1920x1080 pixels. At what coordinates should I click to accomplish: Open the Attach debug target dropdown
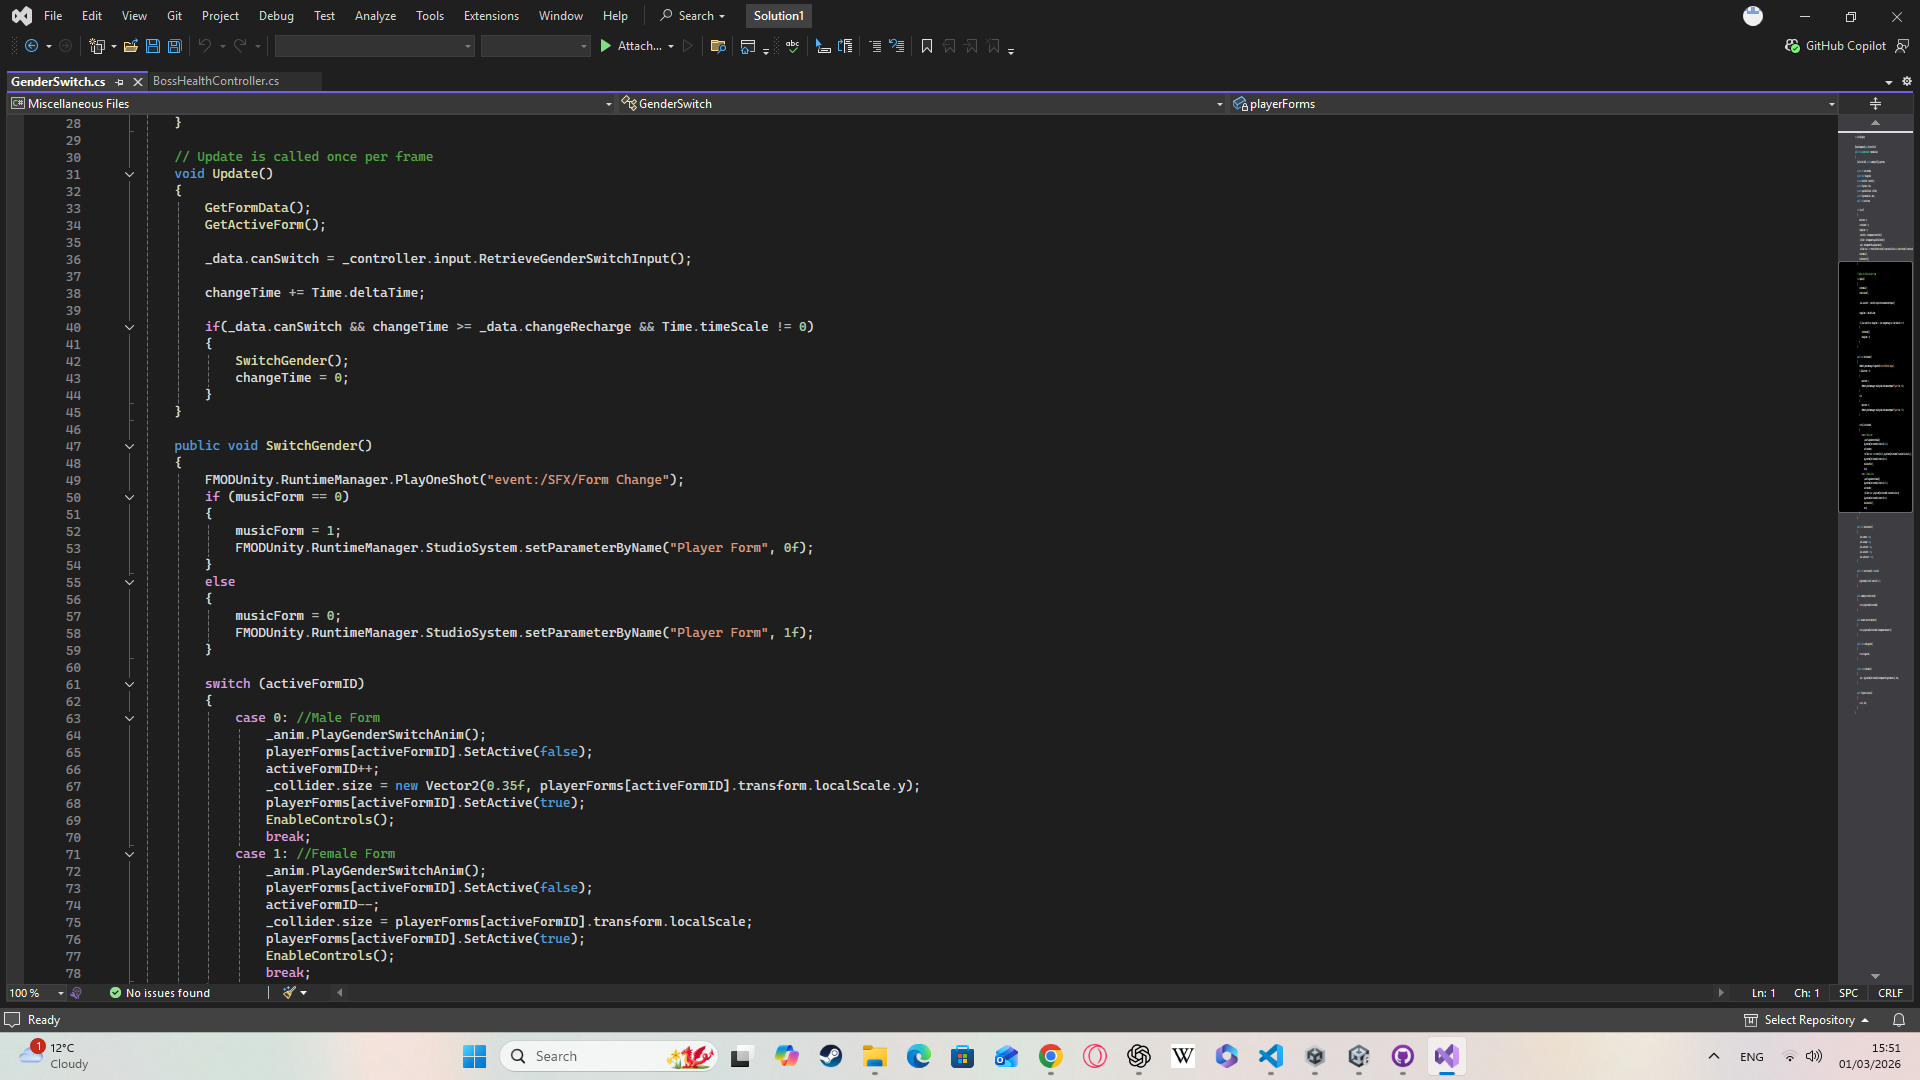coord(671,46)
